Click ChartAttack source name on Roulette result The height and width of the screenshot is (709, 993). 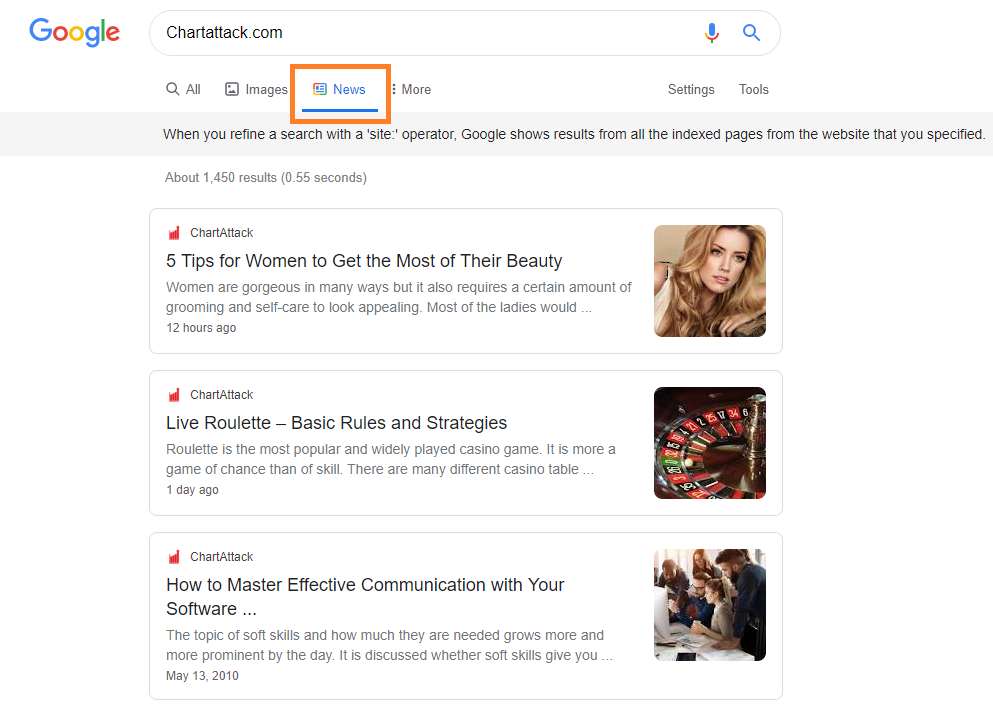[x=222, y=395]
